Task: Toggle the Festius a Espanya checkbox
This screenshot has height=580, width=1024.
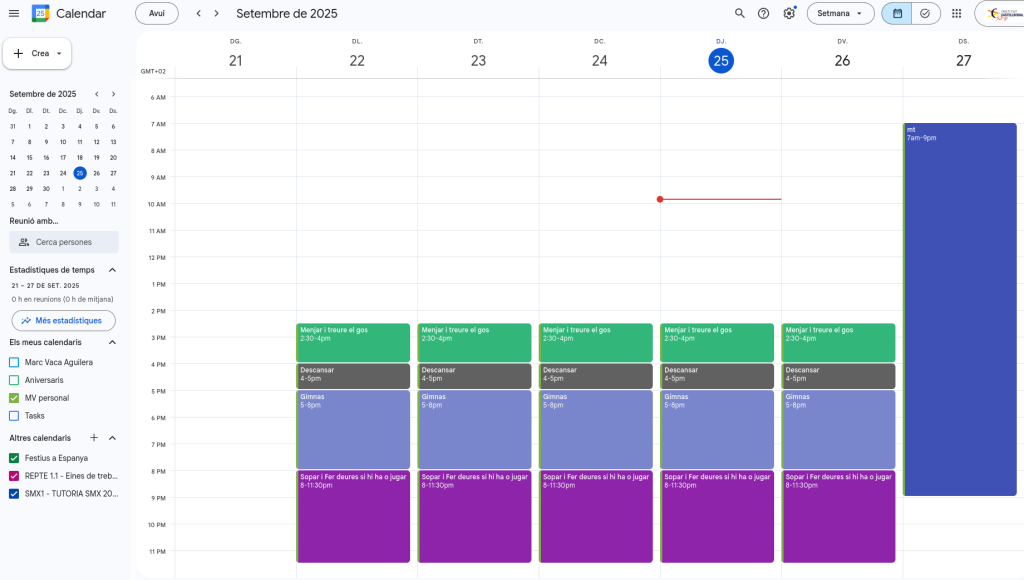Action: [14, 458]
